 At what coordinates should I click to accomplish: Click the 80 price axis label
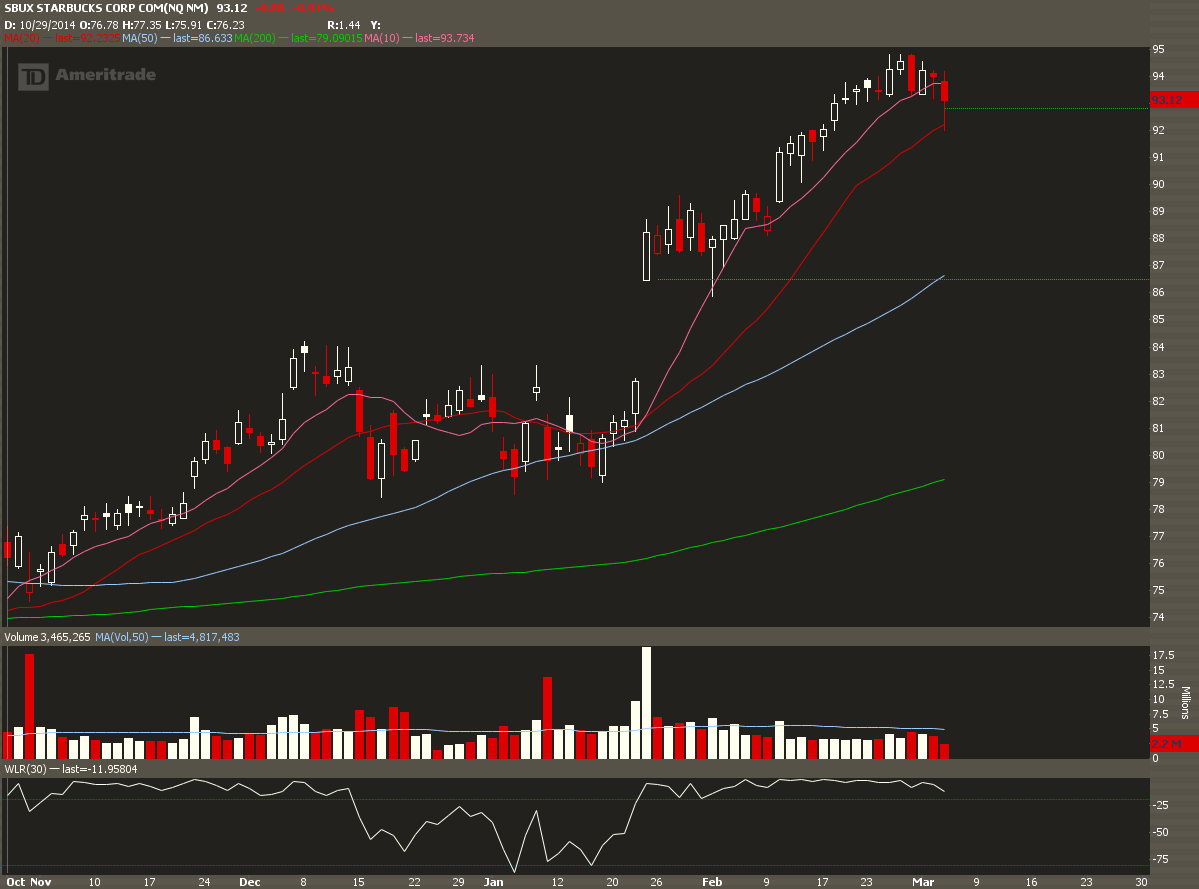tap(1158, 455)
